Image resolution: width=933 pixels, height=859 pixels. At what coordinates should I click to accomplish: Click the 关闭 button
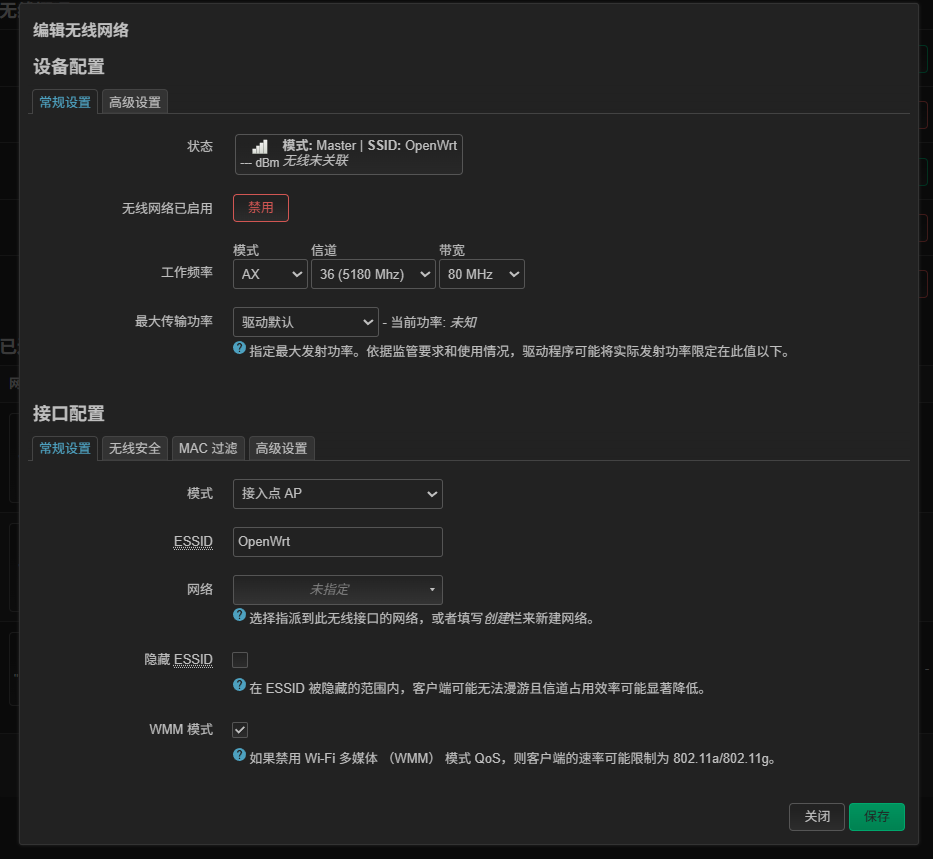click(816, 816)
